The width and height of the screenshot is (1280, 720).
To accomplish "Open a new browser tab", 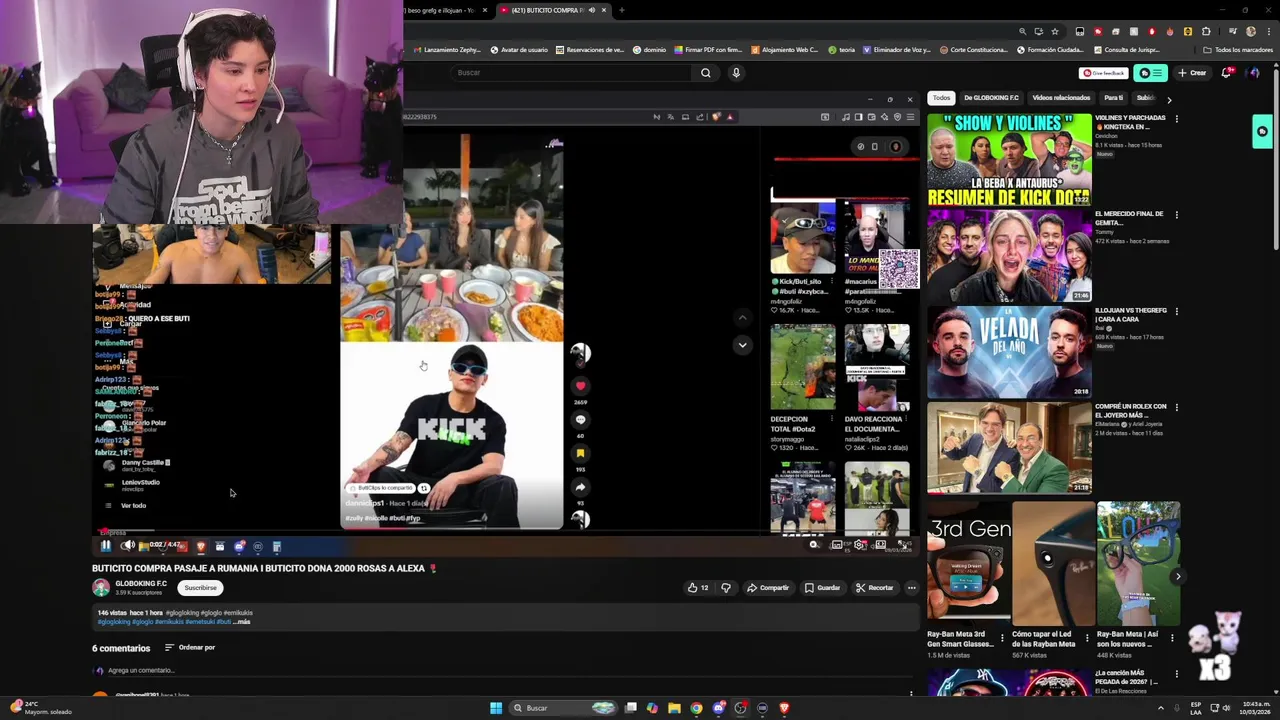I will (621, 10).
